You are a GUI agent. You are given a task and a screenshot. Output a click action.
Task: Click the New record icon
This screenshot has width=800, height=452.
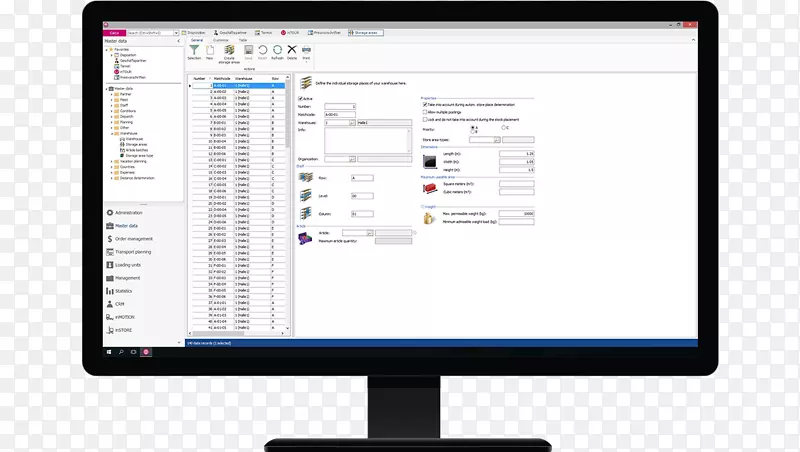pyautogui.click(x=211, y=50)
